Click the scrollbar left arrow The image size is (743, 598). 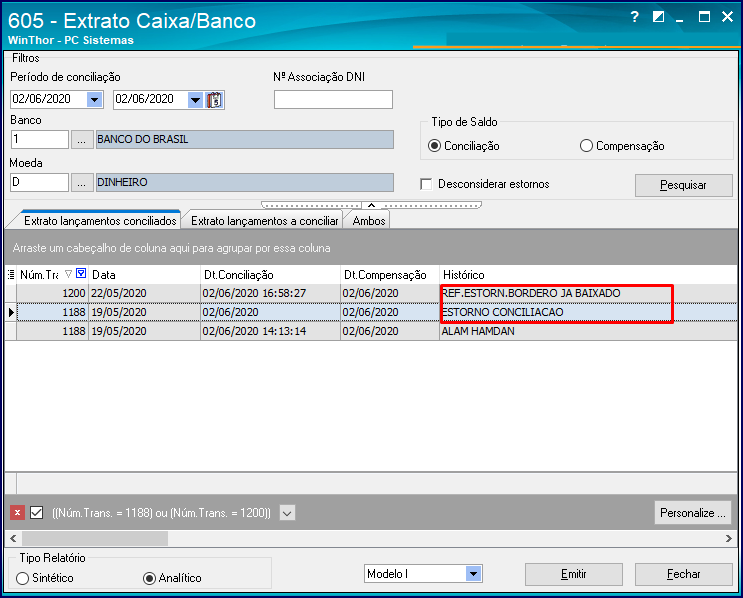13,538
